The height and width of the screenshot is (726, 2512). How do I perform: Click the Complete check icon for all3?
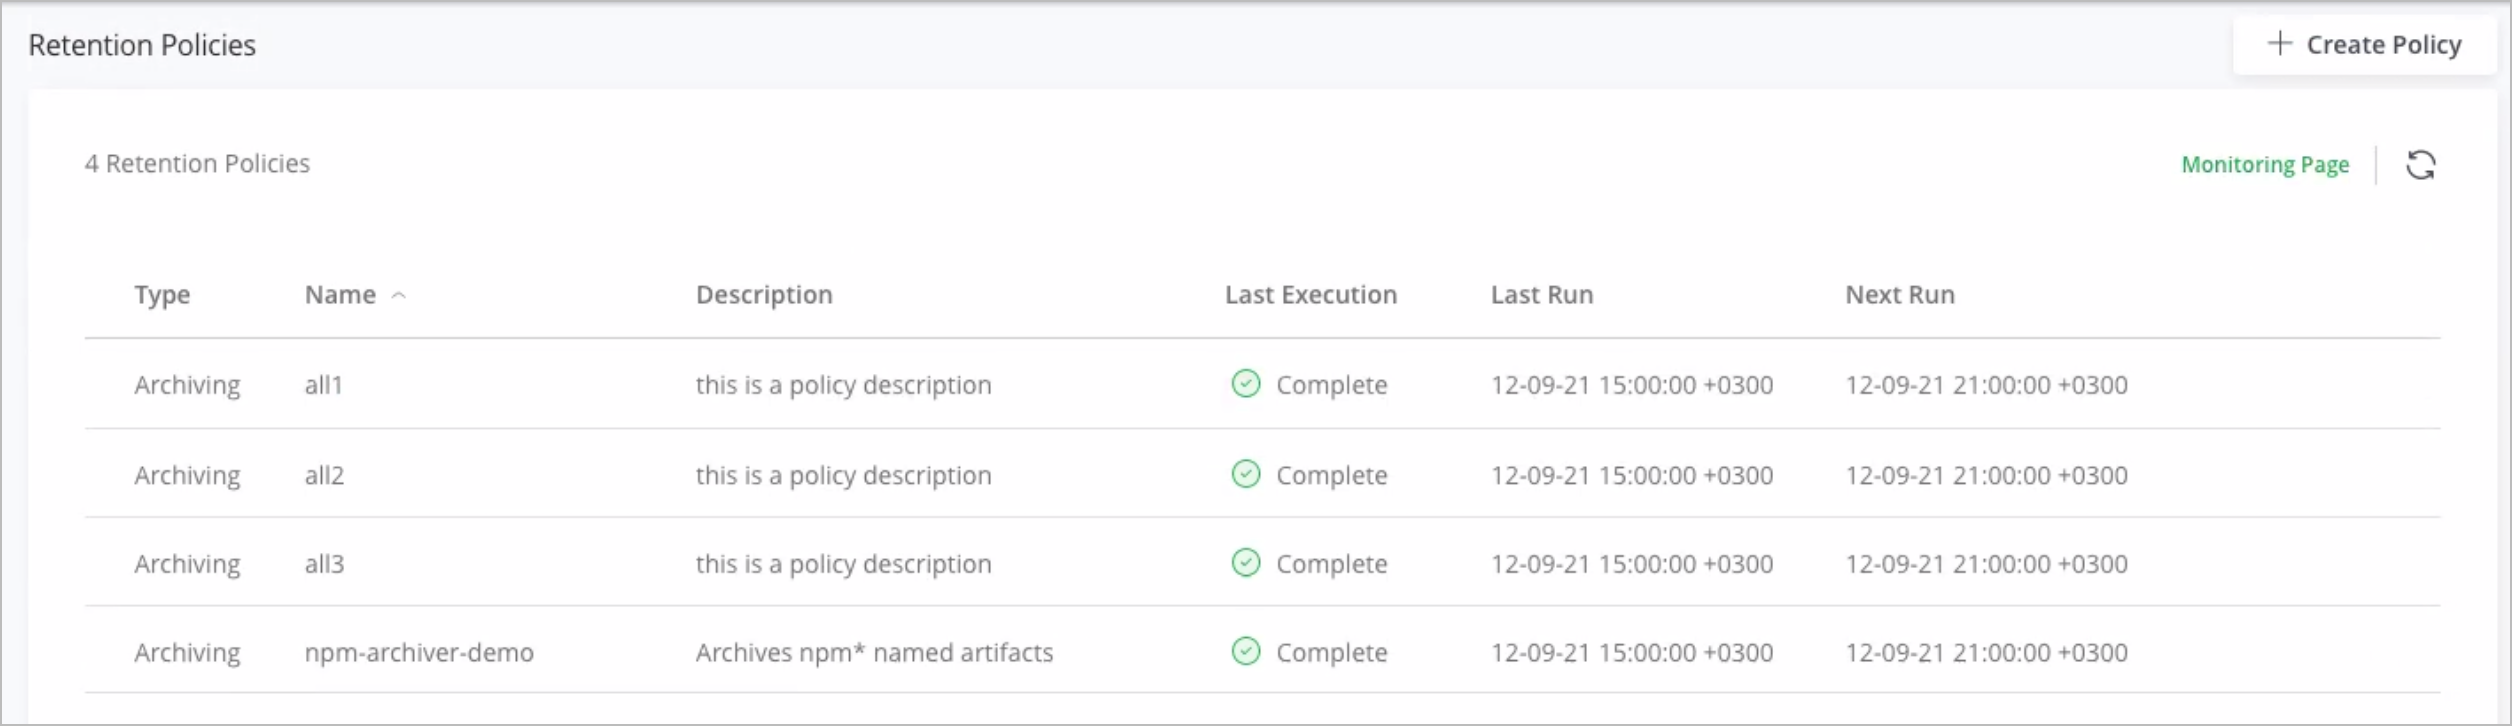coord(1245,563)
